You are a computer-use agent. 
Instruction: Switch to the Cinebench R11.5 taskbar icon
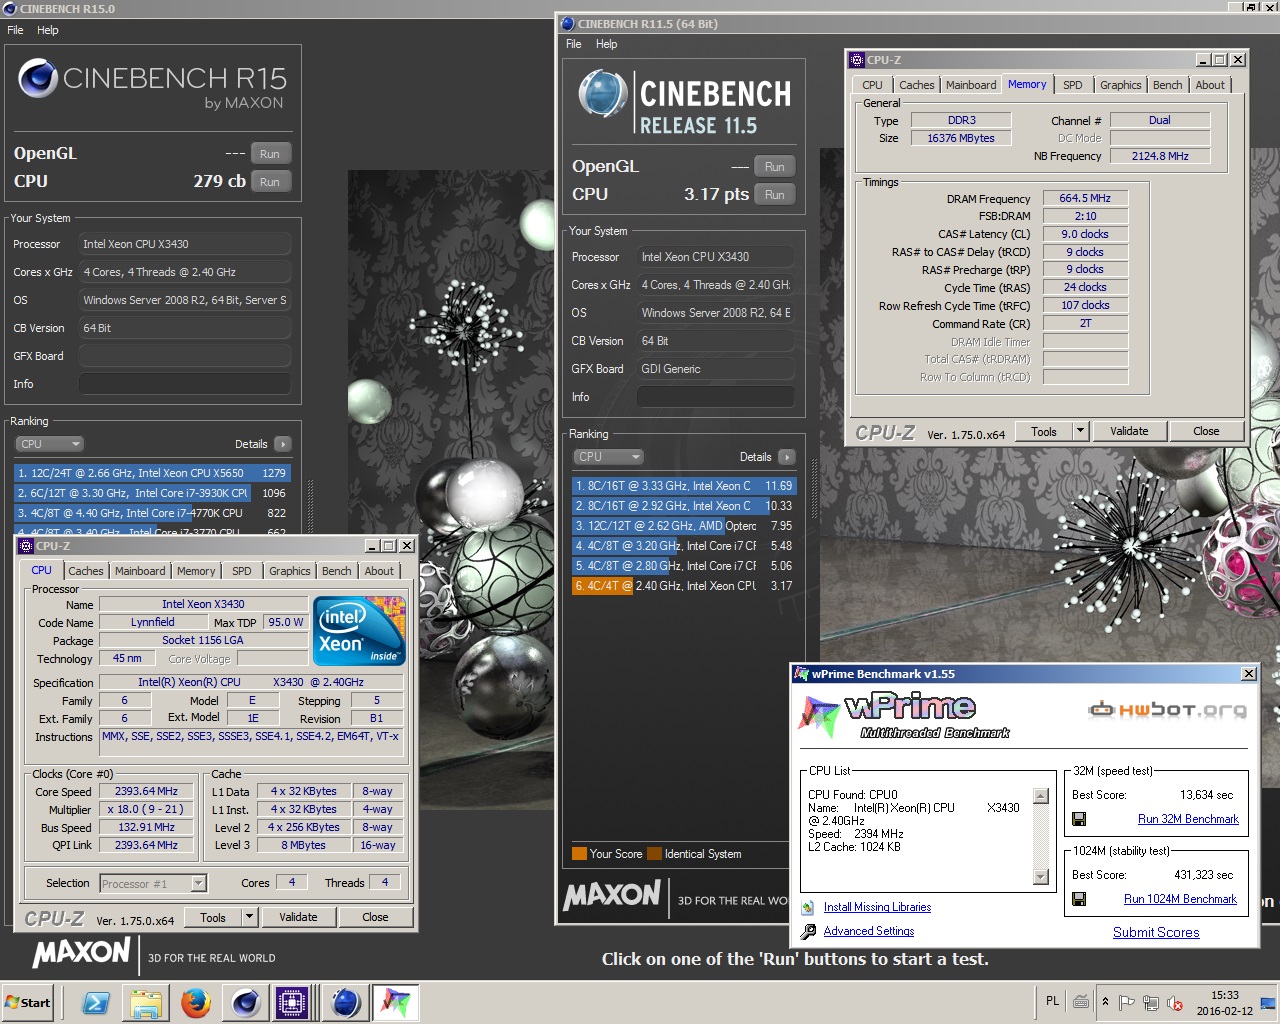pos(345,1002)
